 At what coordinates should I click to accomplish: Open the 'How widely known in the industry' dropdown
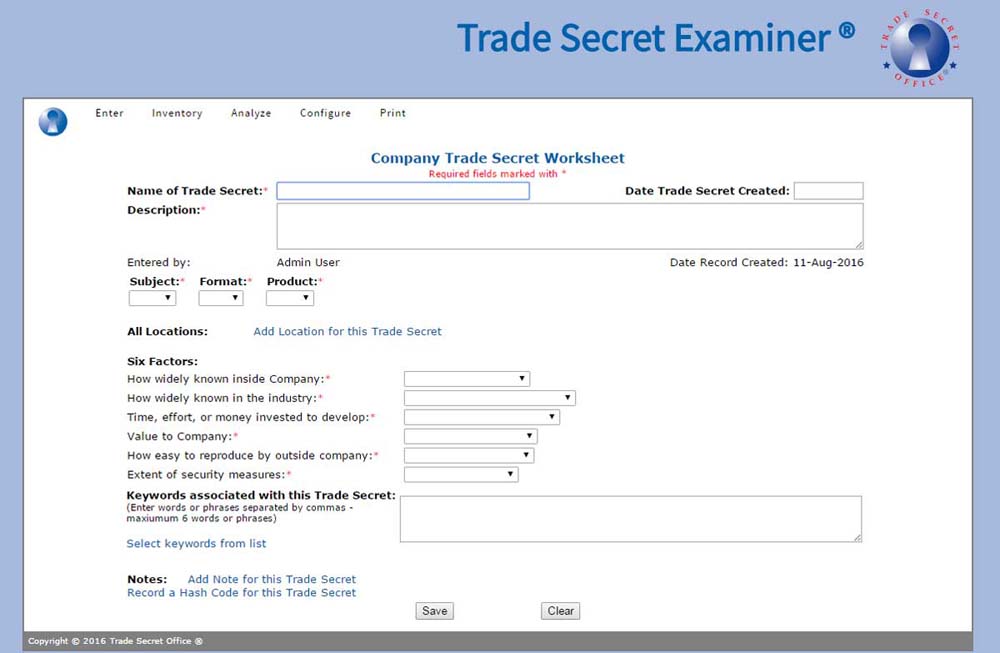coord(490,398)
